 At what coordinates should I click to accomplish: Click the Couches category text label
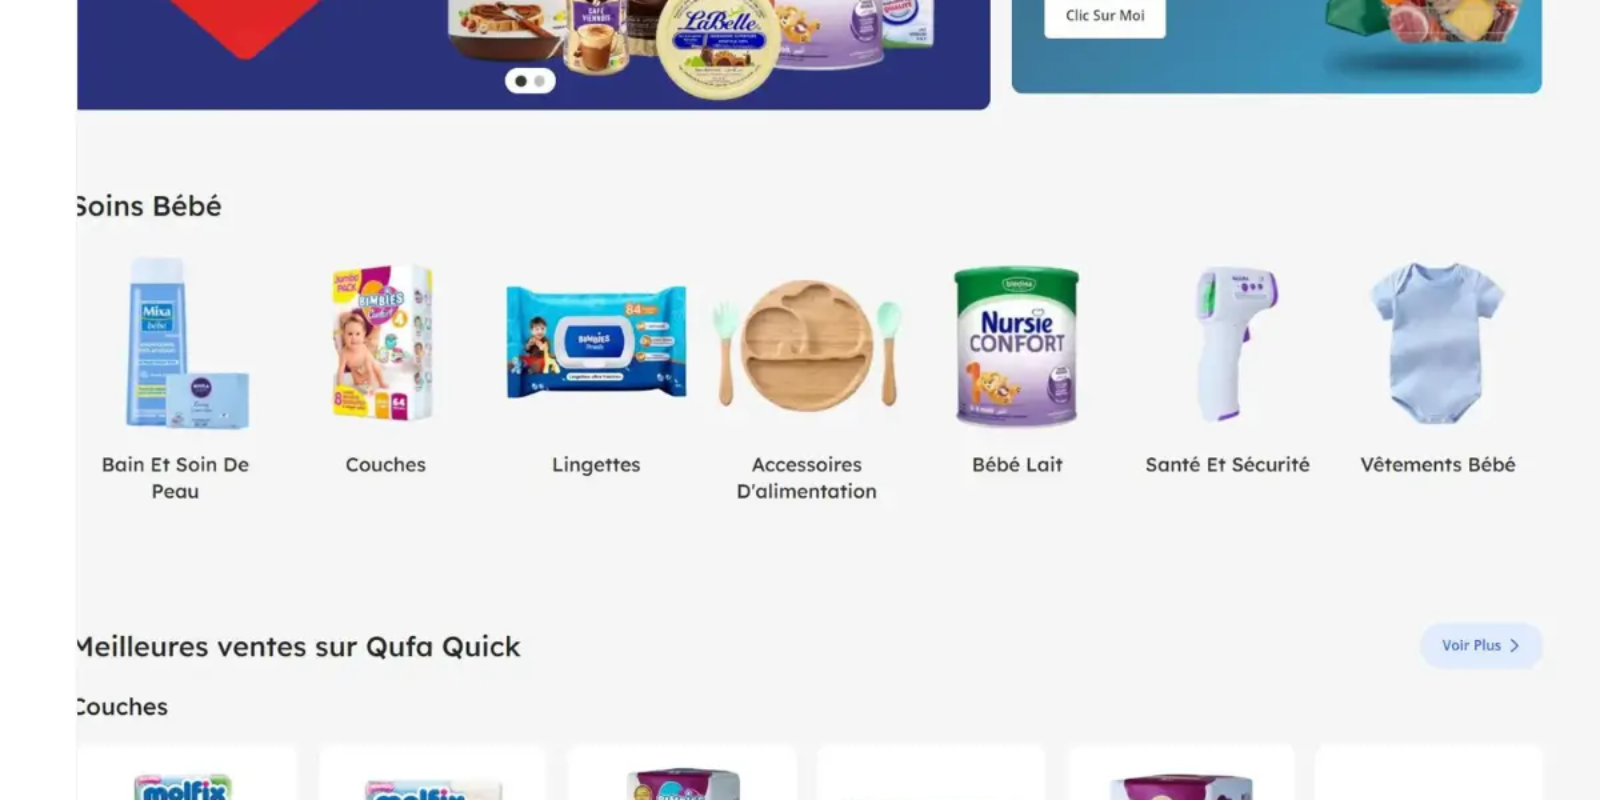coord(385,465)
